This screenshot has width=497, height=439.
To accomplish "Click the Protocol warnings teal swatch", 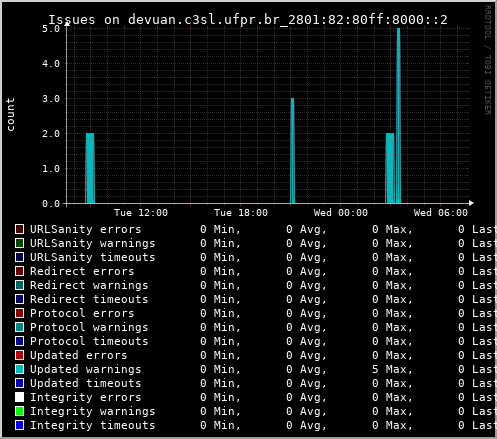I will pos(19,327).
